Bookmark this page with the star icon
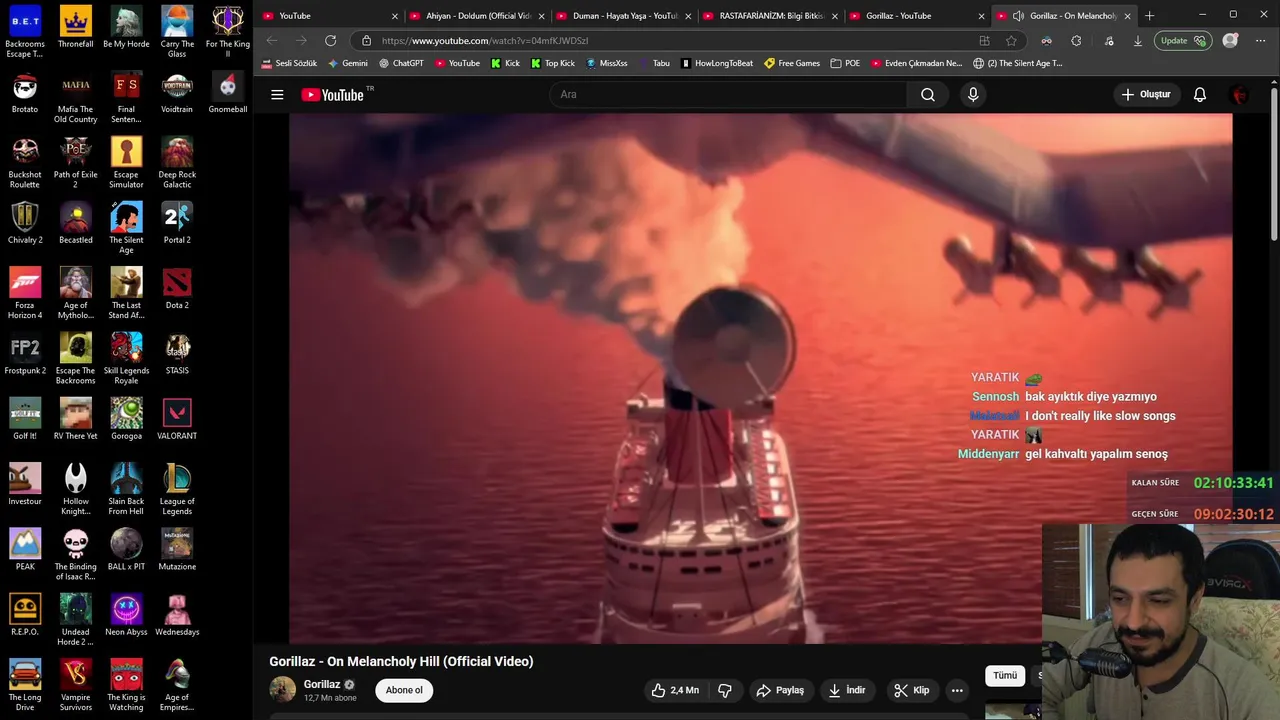 click(1011, 41)
